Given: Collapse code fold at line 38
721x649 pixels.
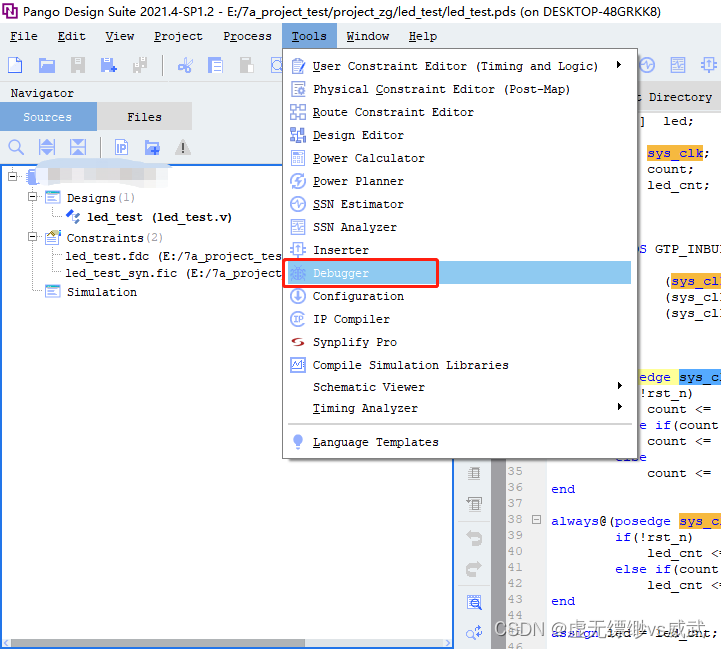Looking at the screenshot, I should [536, 520].
